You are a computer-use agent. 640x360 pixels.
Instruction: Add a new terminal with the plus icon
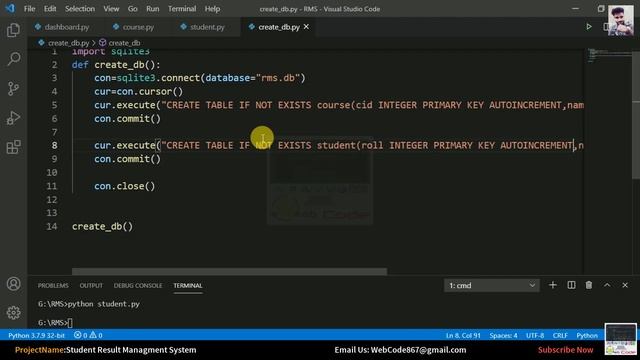point(553,285)
